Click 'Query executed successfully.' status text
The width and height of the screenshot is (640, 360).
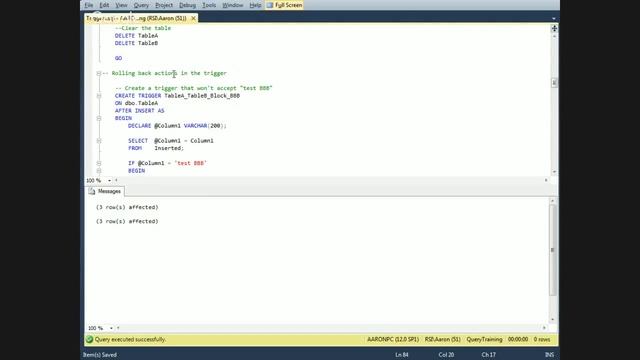130,340
